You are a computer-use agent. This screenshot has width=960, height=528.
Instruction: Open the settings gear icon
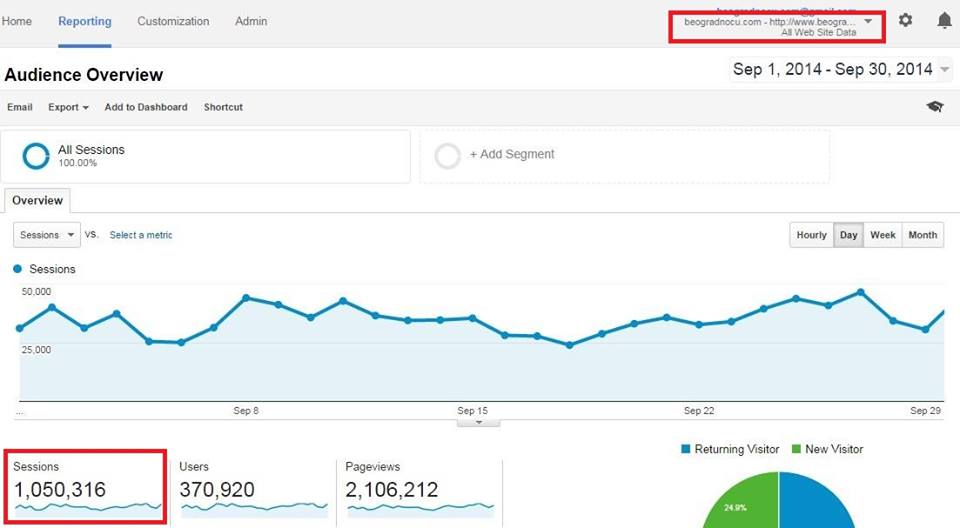(905, 20)
